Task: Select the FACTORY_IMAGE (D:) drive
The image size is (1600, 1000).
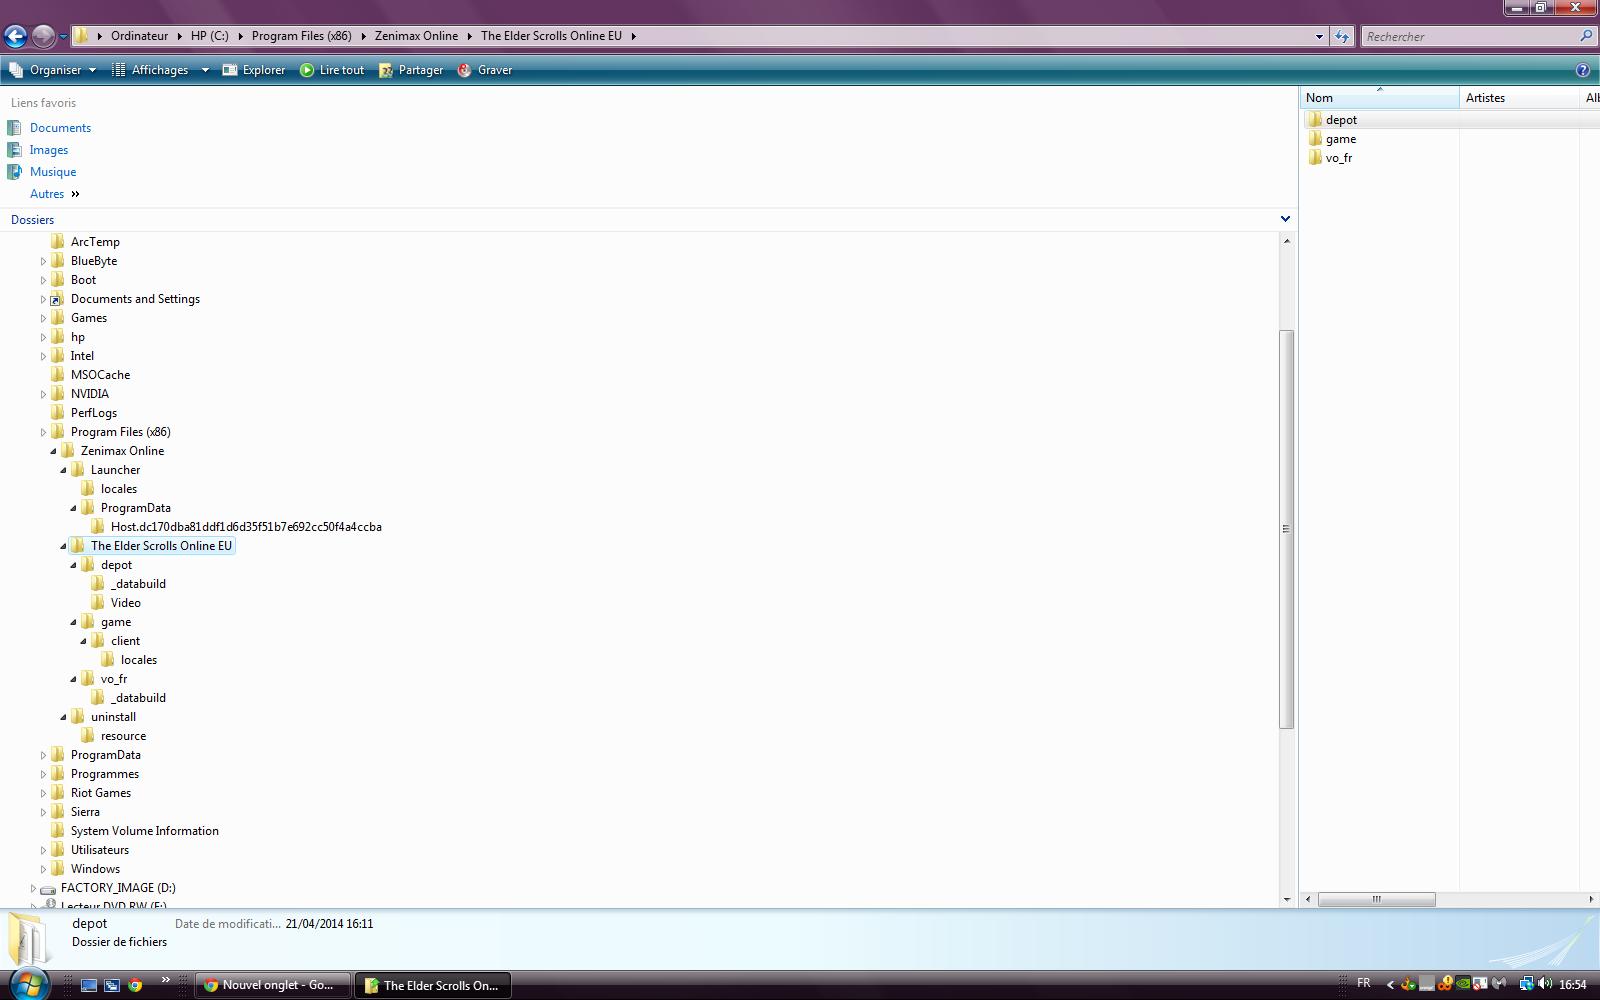Action: (118, 888)
